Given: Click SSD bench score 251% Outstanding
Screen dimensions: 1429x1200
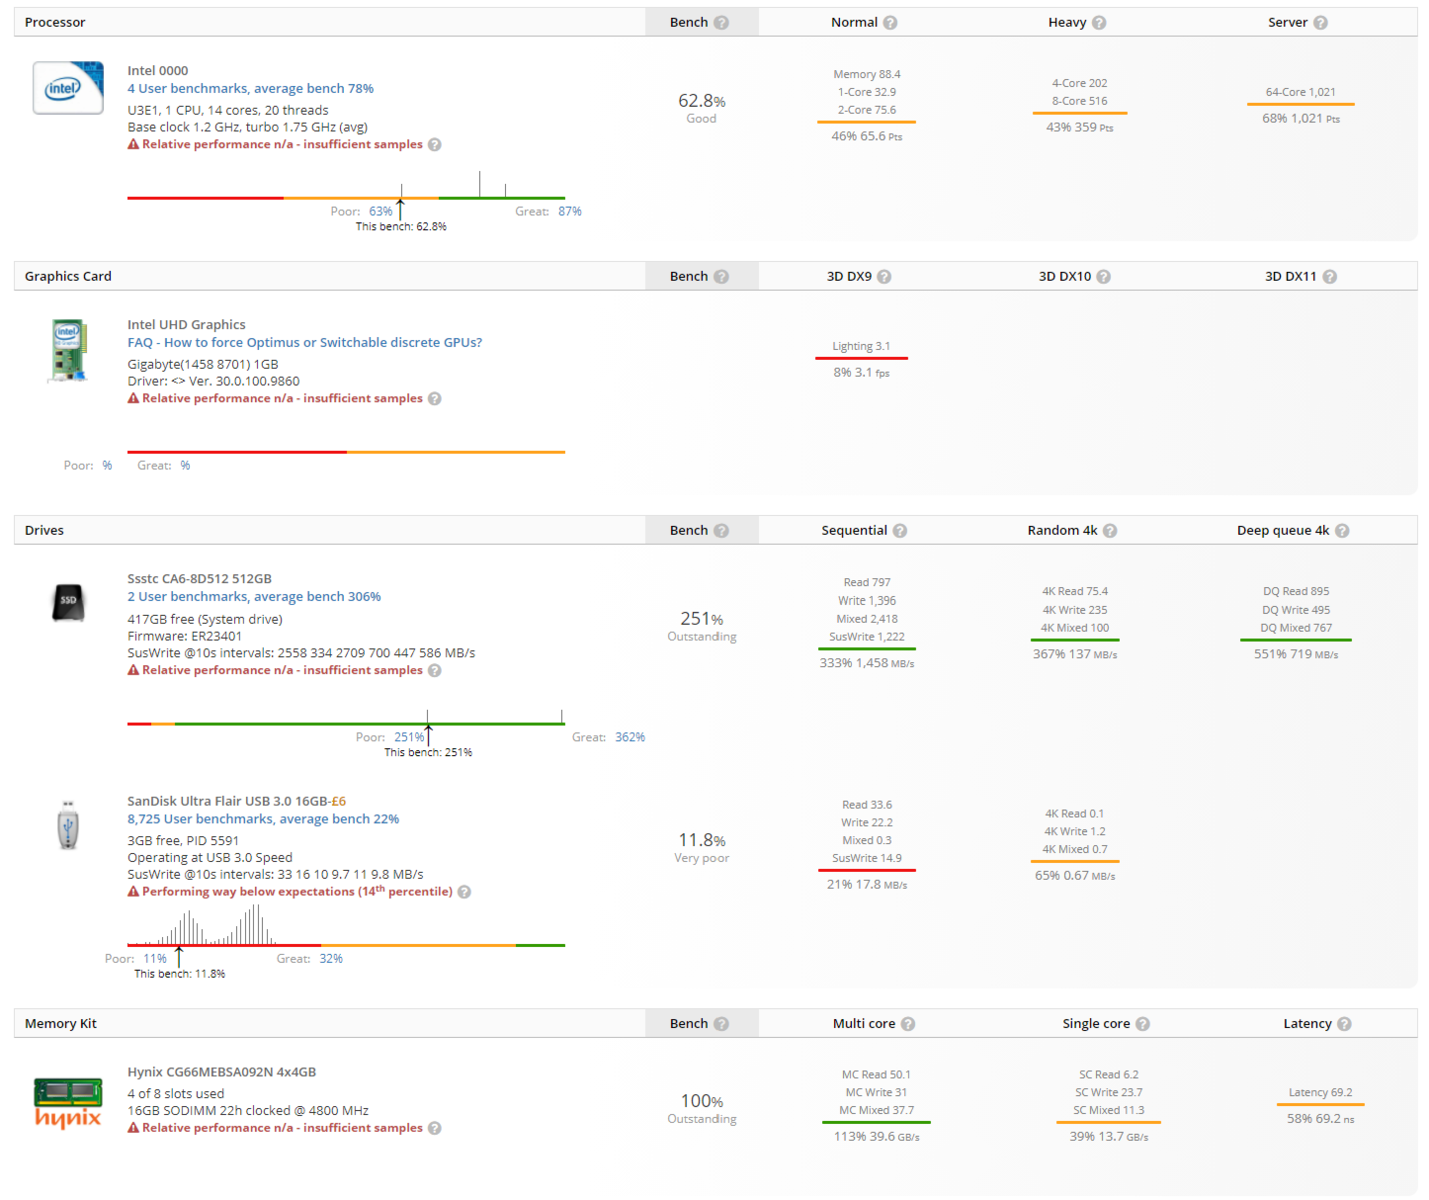Looking at the screenshot, I should click(701, 626).
